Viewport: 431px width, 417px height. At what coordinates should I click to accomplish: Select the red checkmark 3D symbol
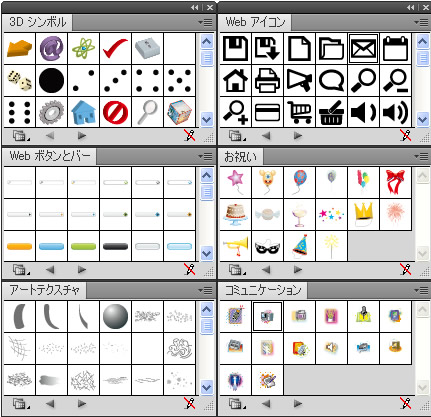[115, 48]
